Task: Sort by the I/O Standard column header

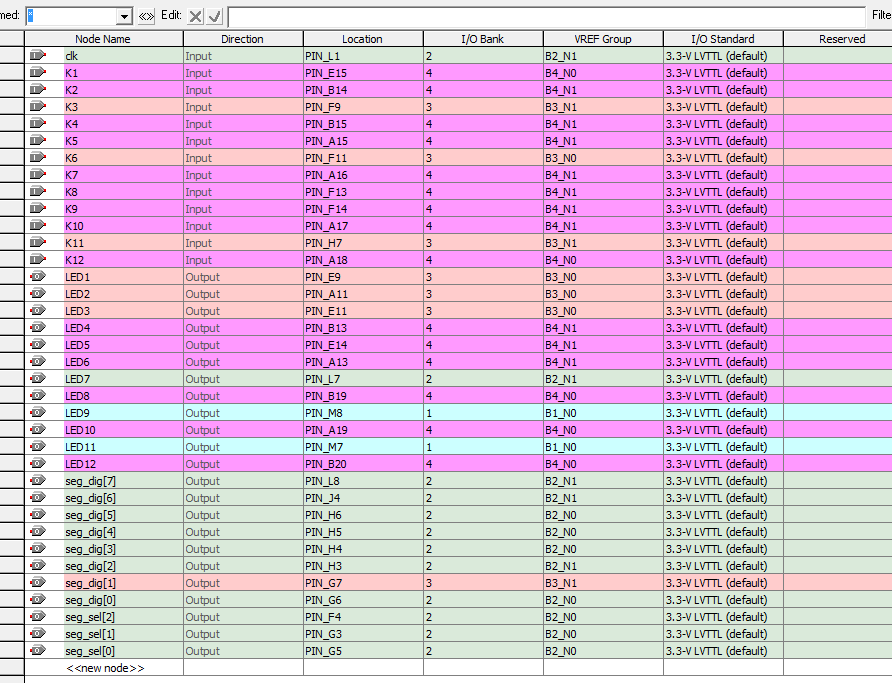Action: point(723,39)
